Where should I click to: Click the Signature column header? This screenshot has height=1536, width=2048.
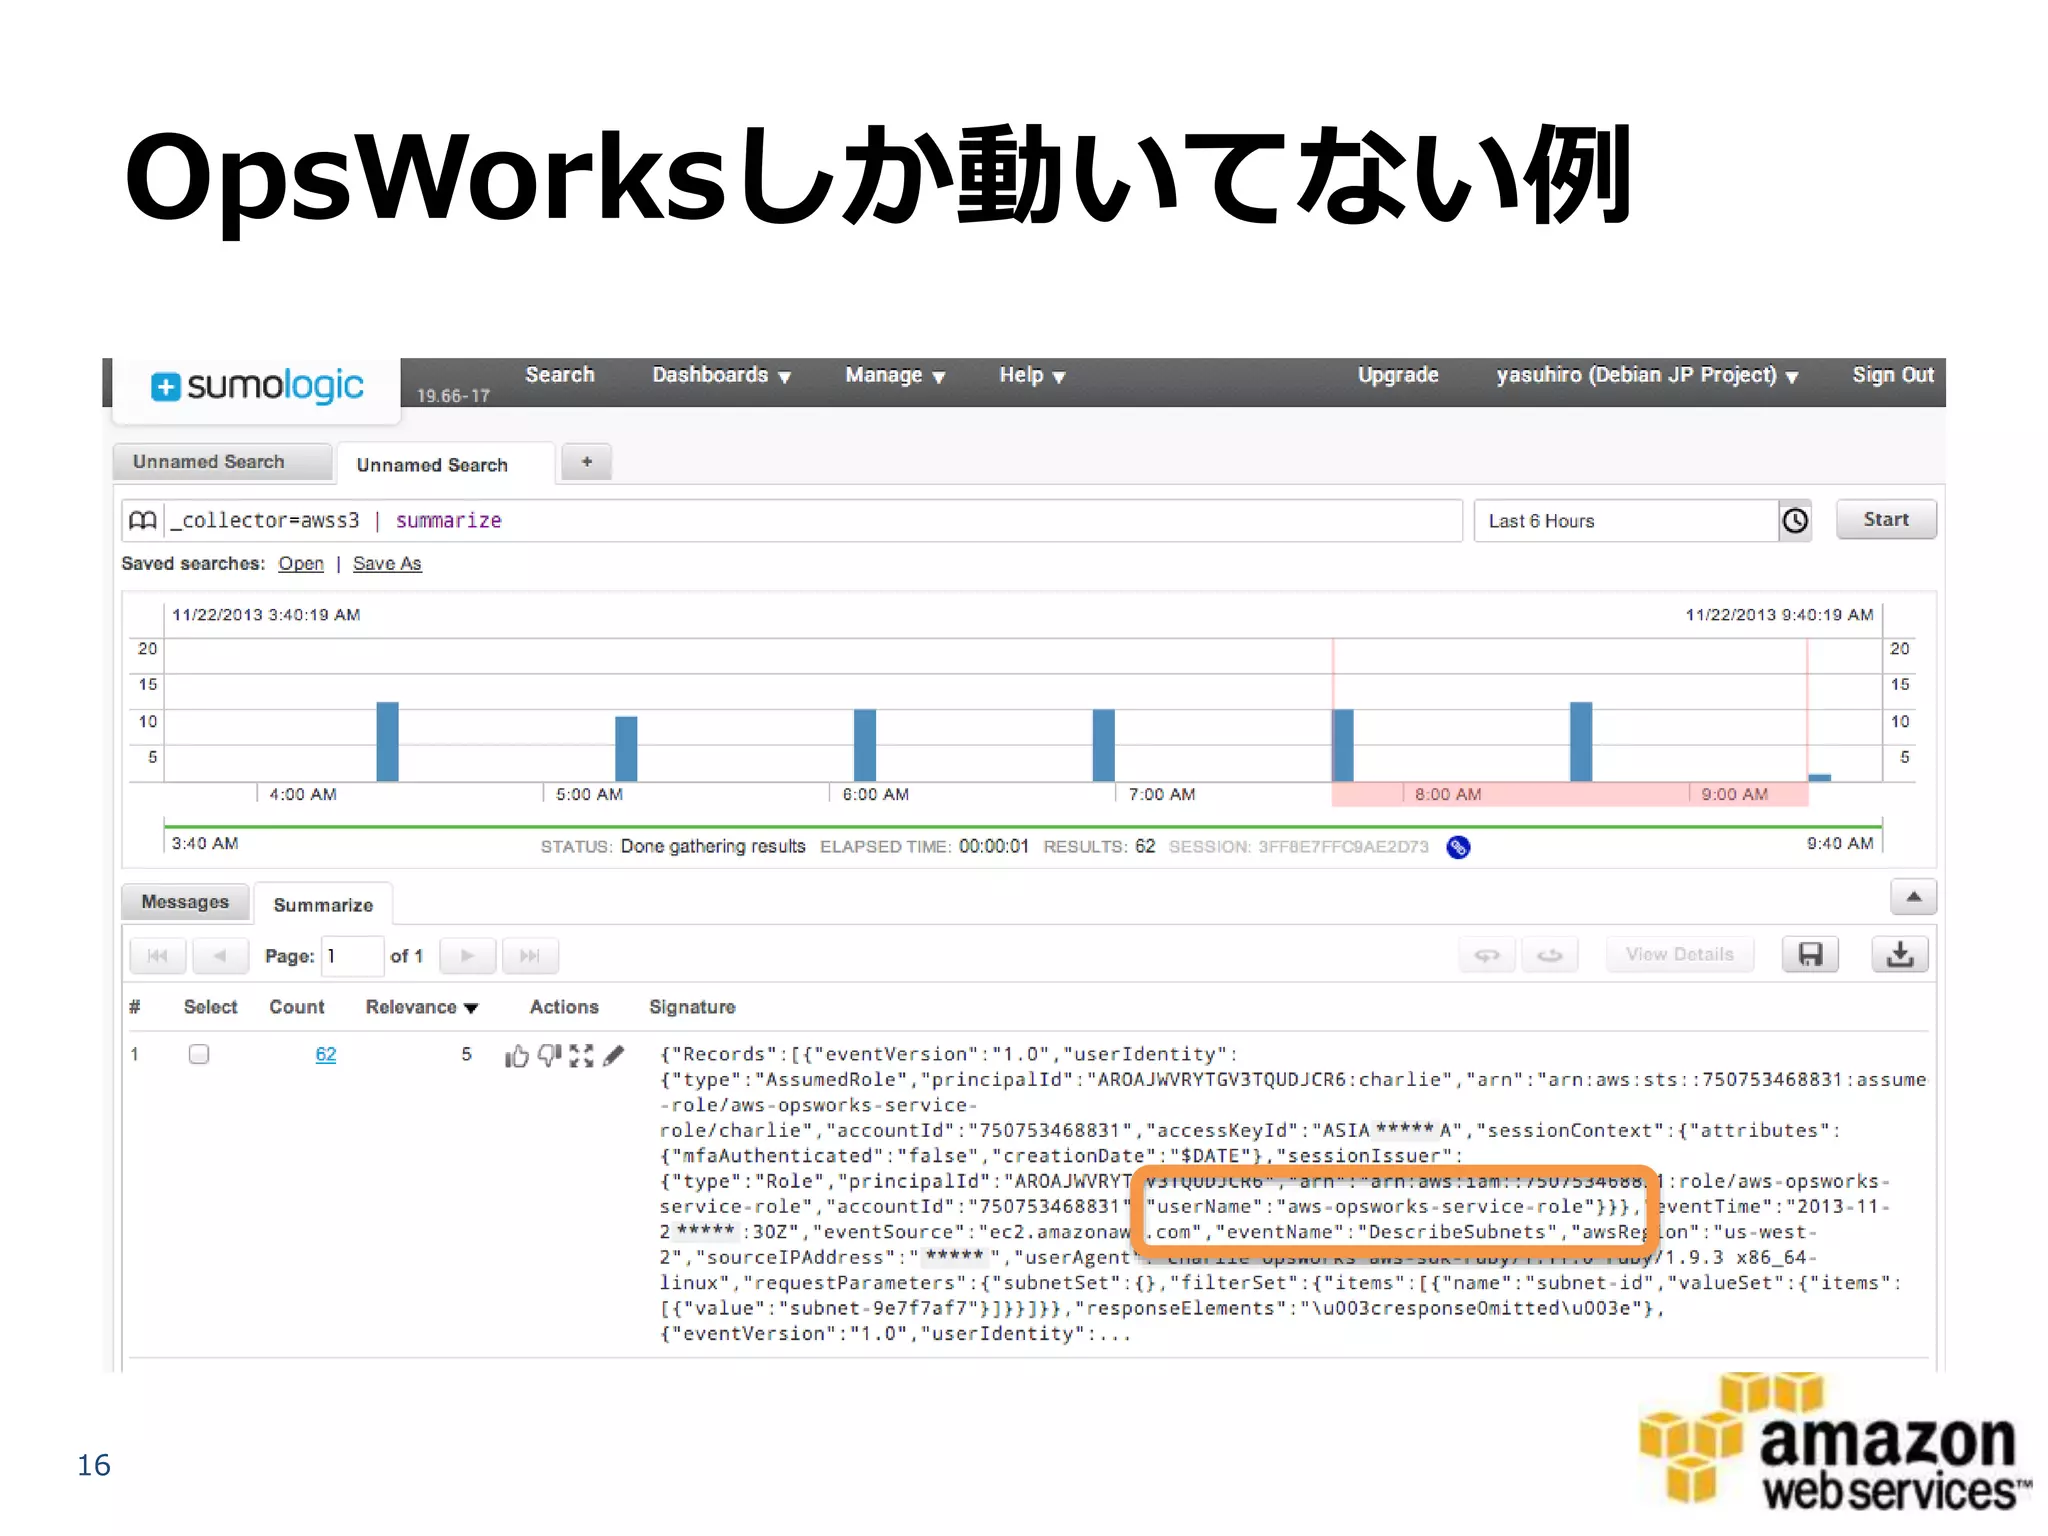(692, 1008)
